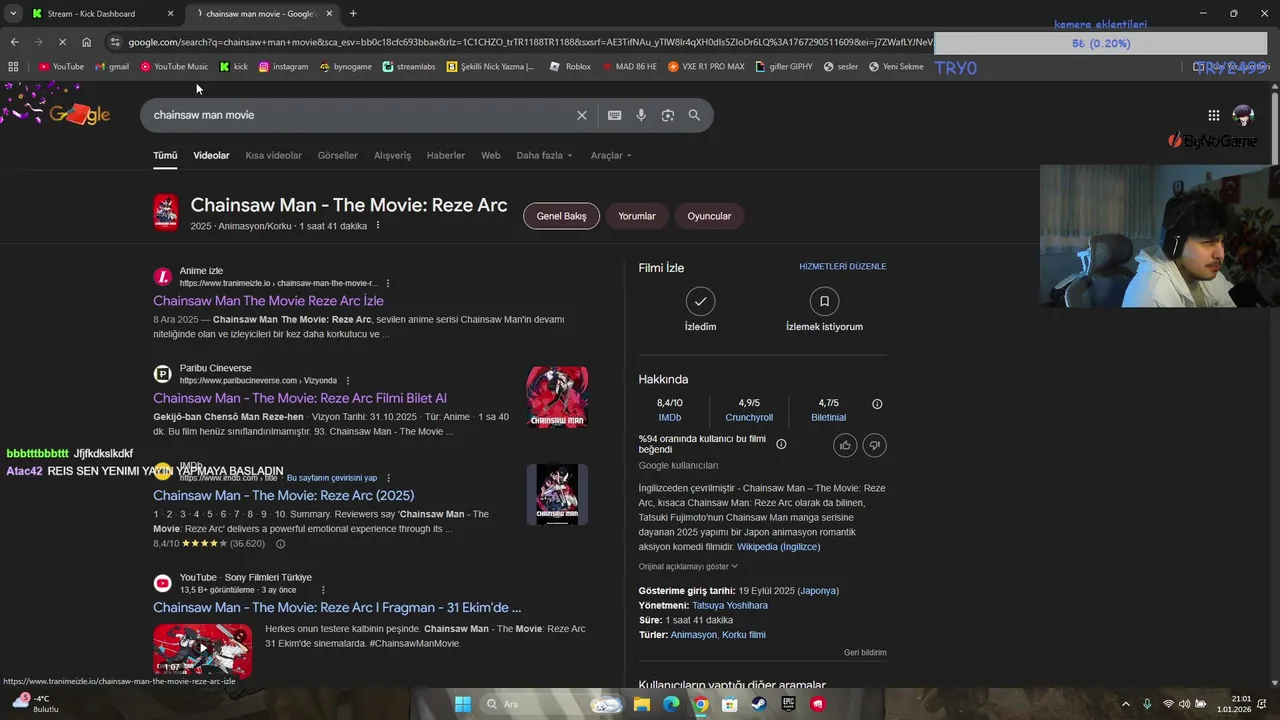Open the Wikipedia (İngilizce) link
The width and height of the screenshot is (1280, 720).
pyautogui.click(x=778, y=547)
